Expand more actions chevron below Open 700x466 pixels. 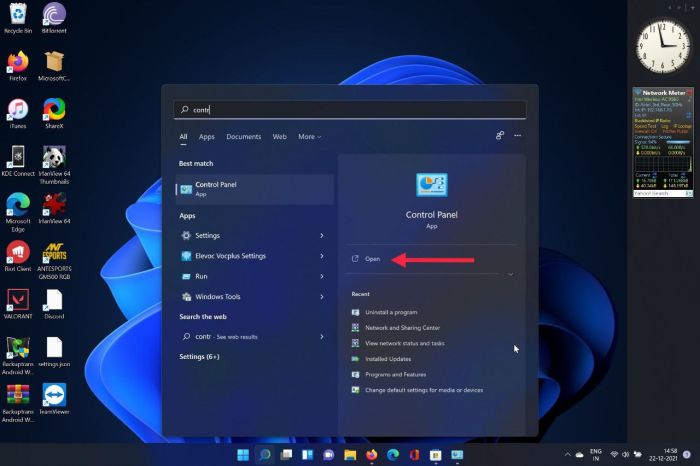pos(511,274)
